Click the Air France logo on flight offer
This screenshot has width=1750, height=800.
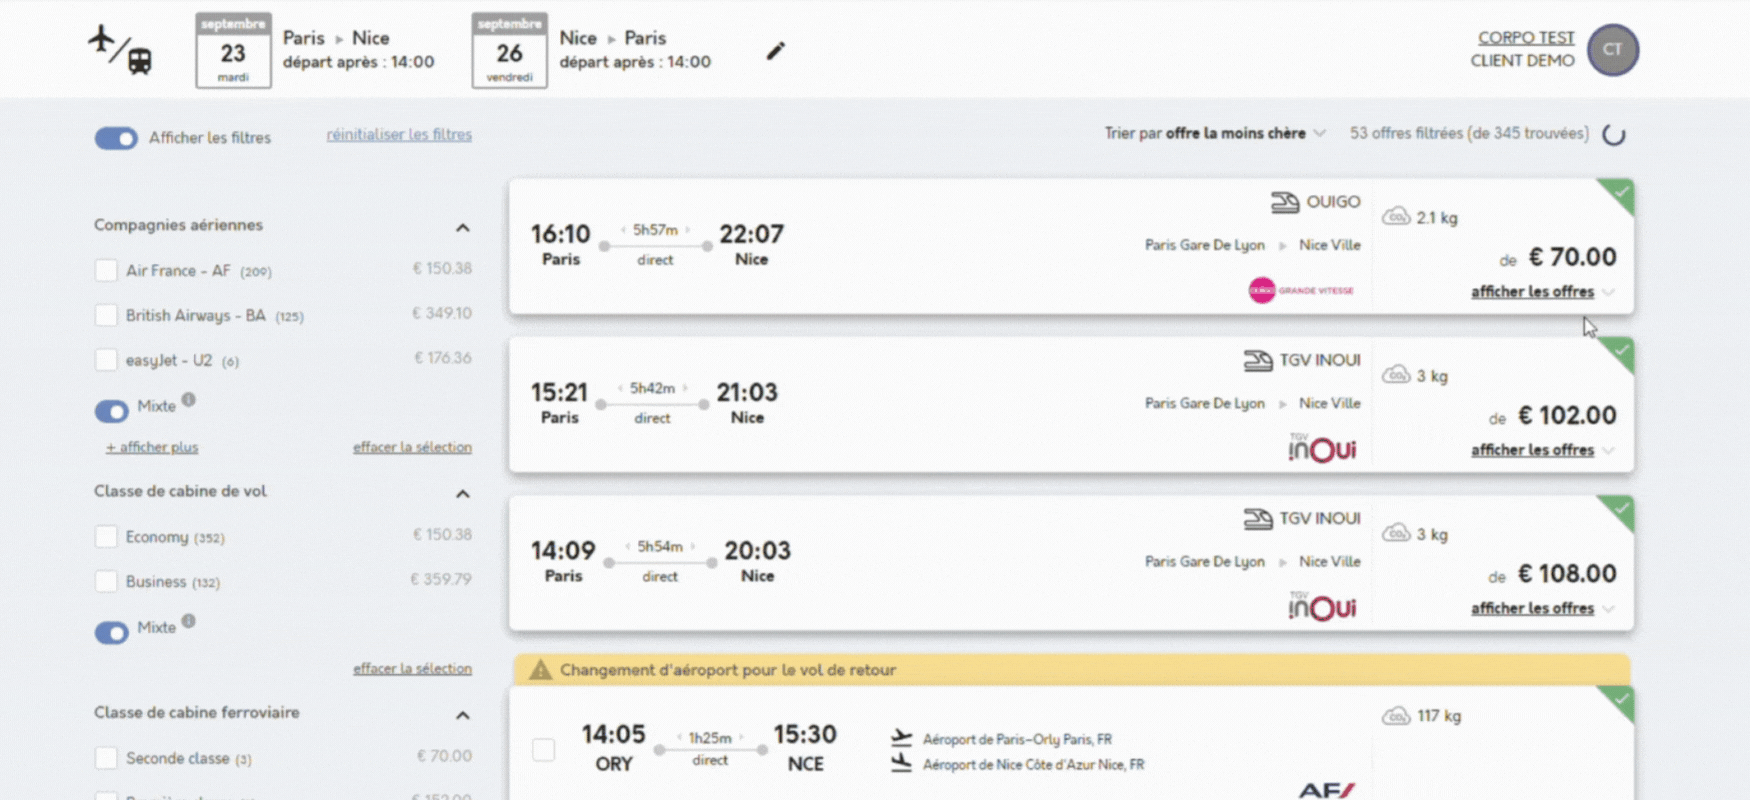click(x=1326, y=789)
